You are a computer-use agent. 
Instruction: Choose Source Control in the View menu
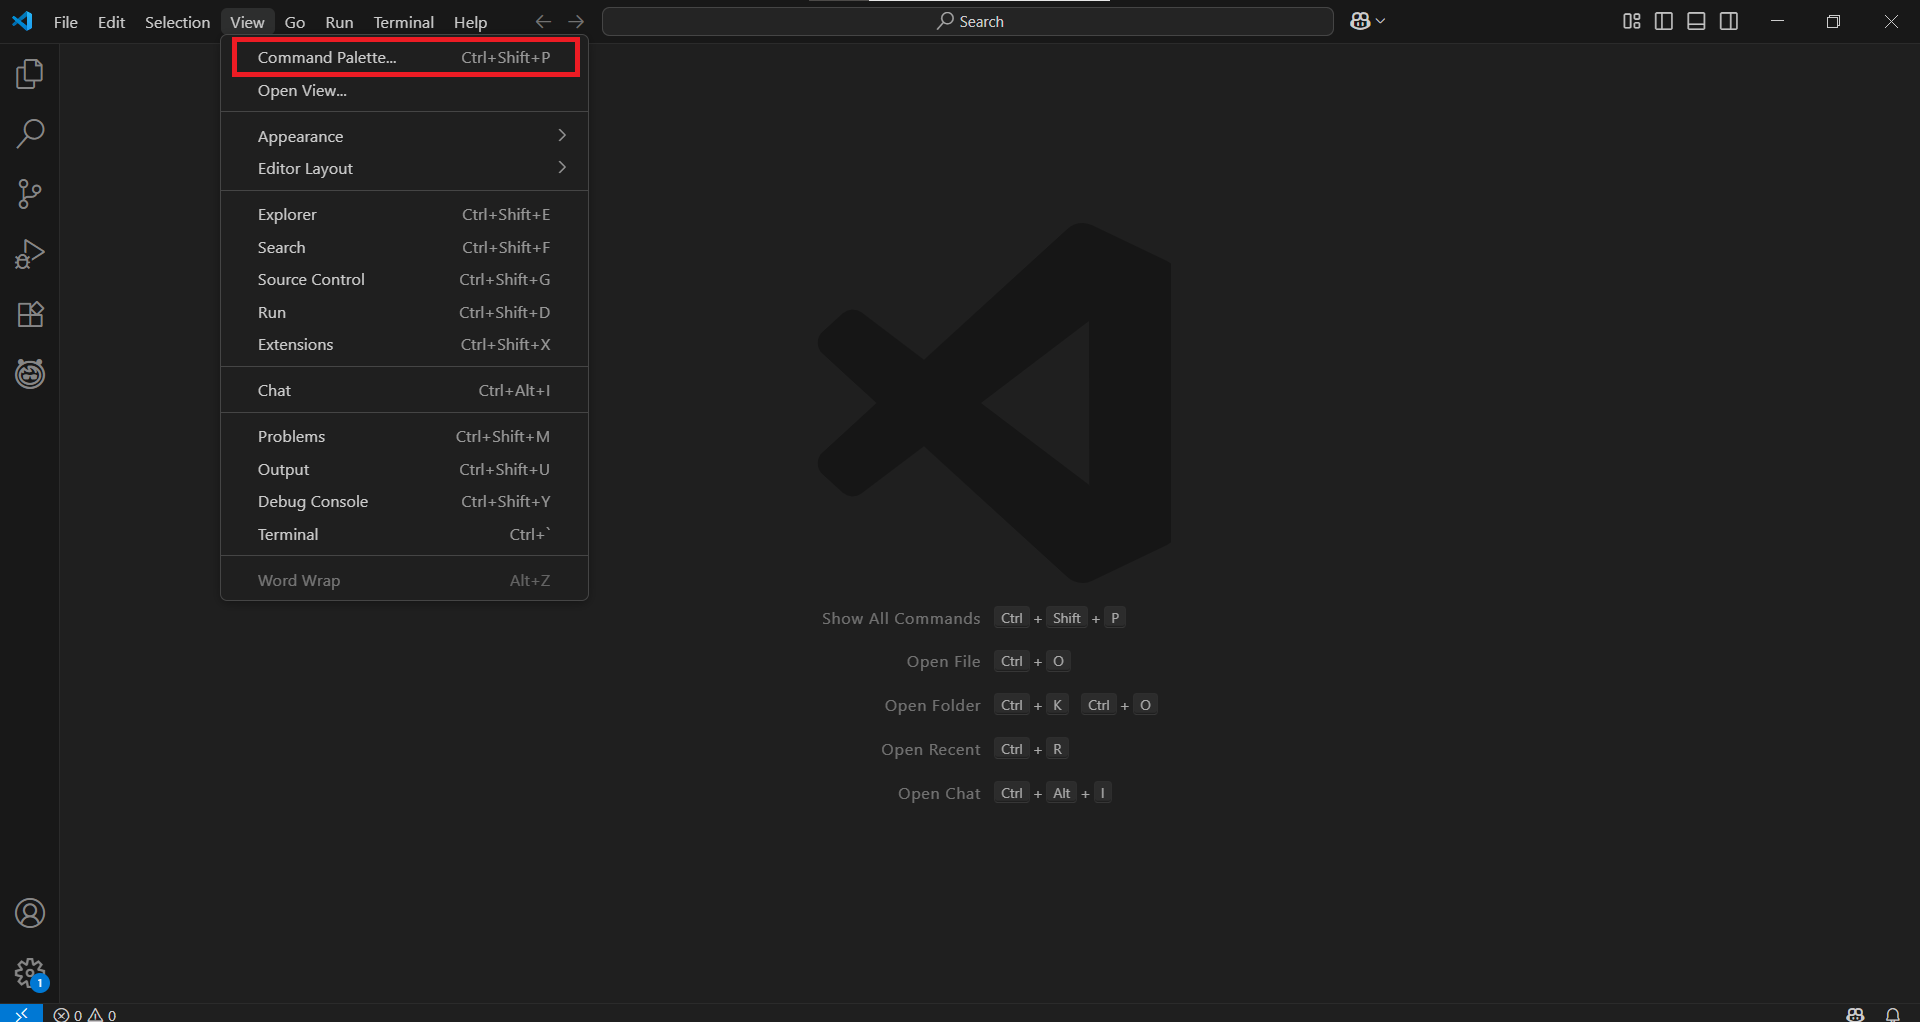point(404,279)
